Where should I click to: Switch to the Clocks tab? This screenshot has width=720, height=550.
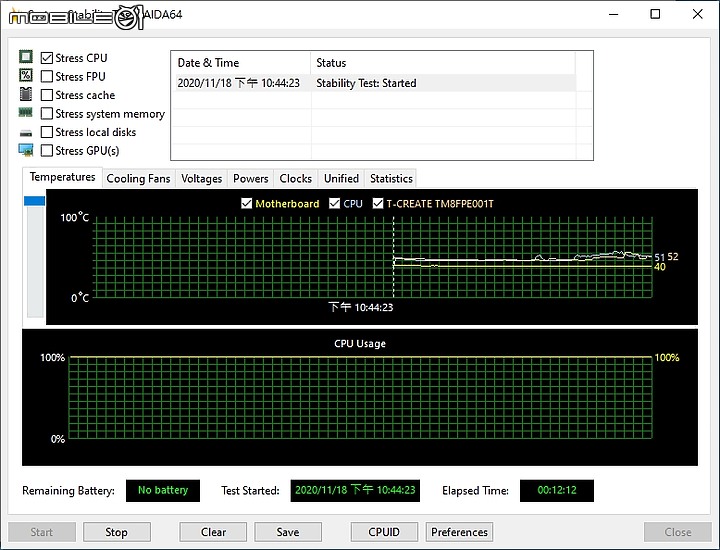tap(296, 179)
